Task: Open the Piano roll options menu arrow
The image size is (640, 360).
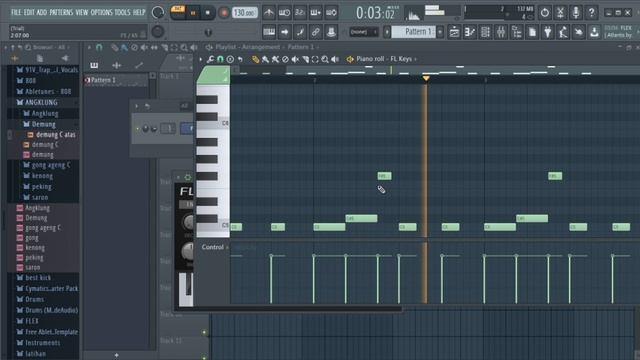Action: point(200,59)
